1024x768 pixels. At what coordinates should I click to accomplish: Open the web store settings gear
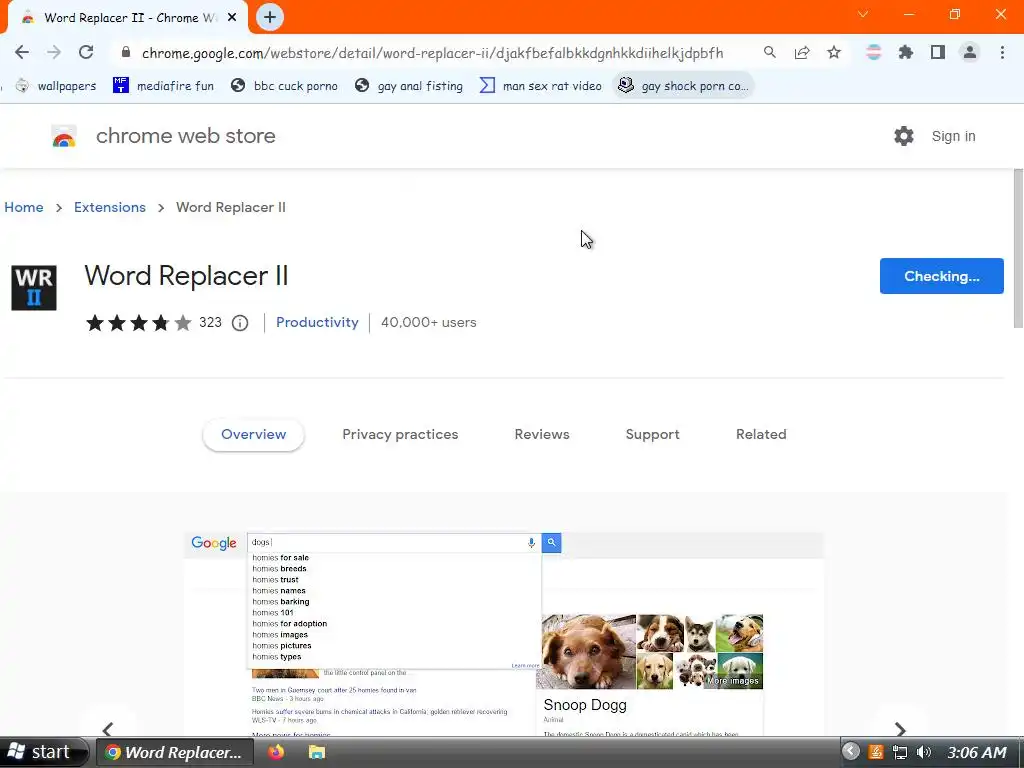(904, 136)
